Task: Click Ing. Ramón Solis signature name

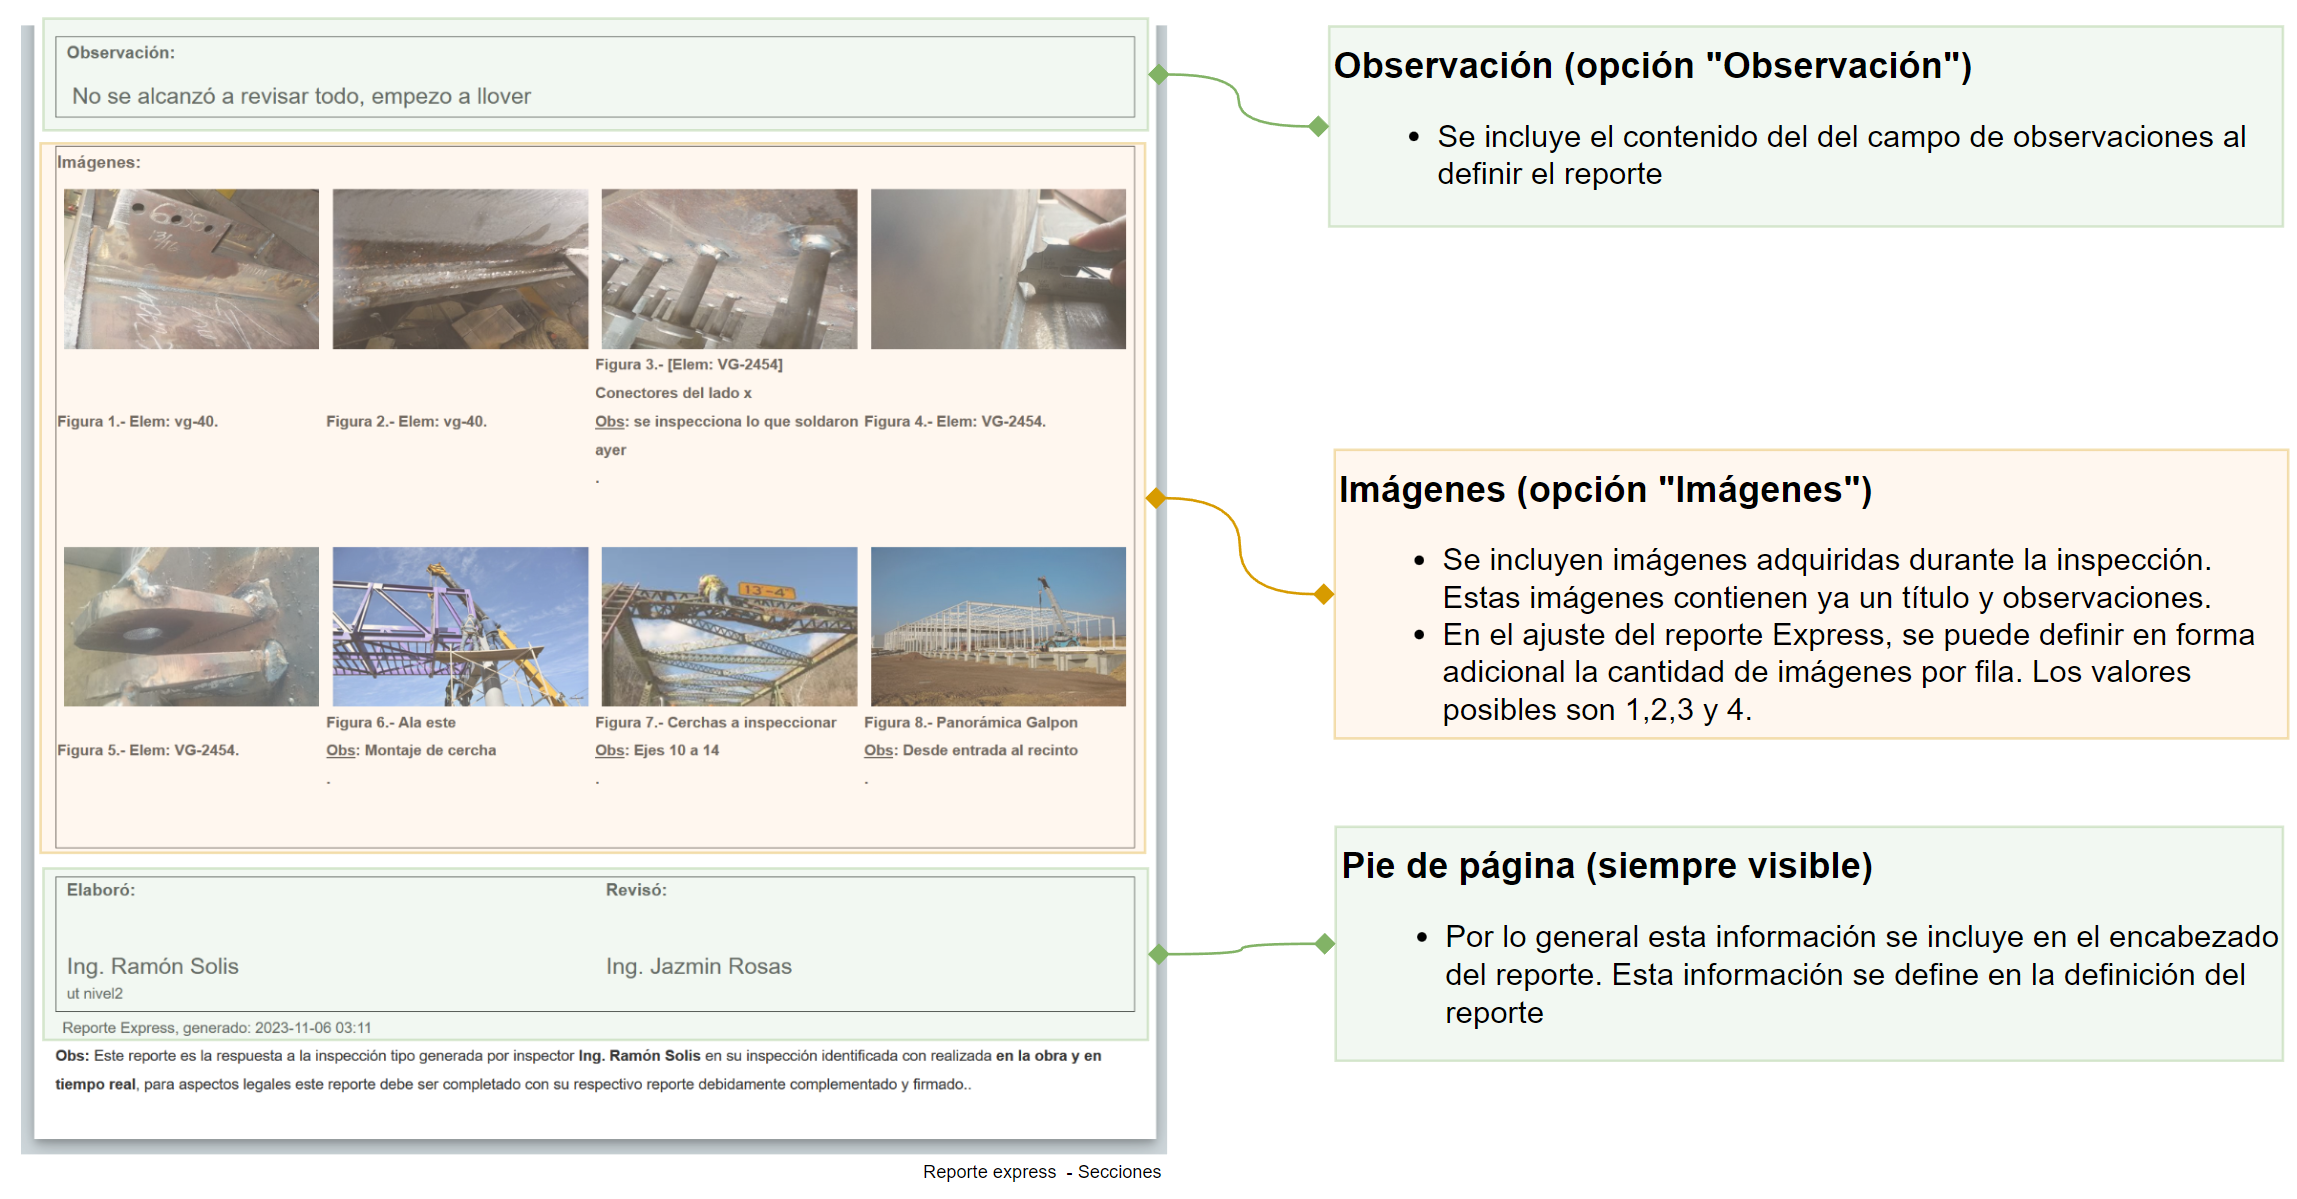Action: coord(152,966)
